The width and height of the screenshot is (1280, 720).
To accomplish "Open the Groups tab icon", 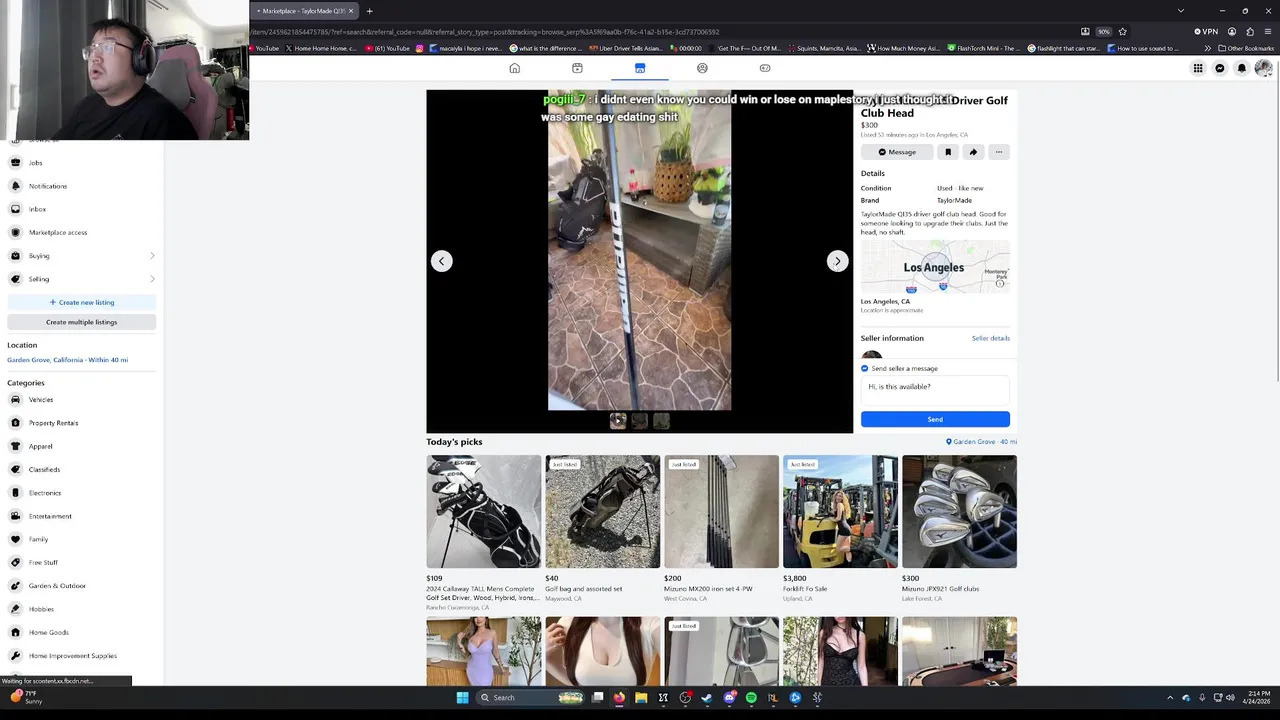I will 702,68.
